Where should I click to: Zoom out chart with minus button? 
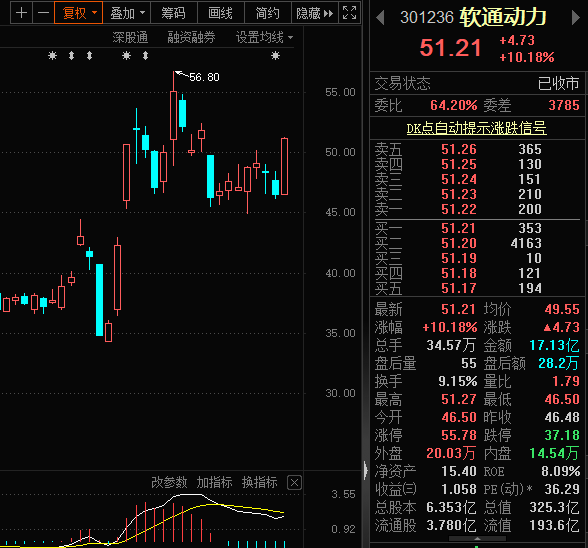tap(44, 13)
